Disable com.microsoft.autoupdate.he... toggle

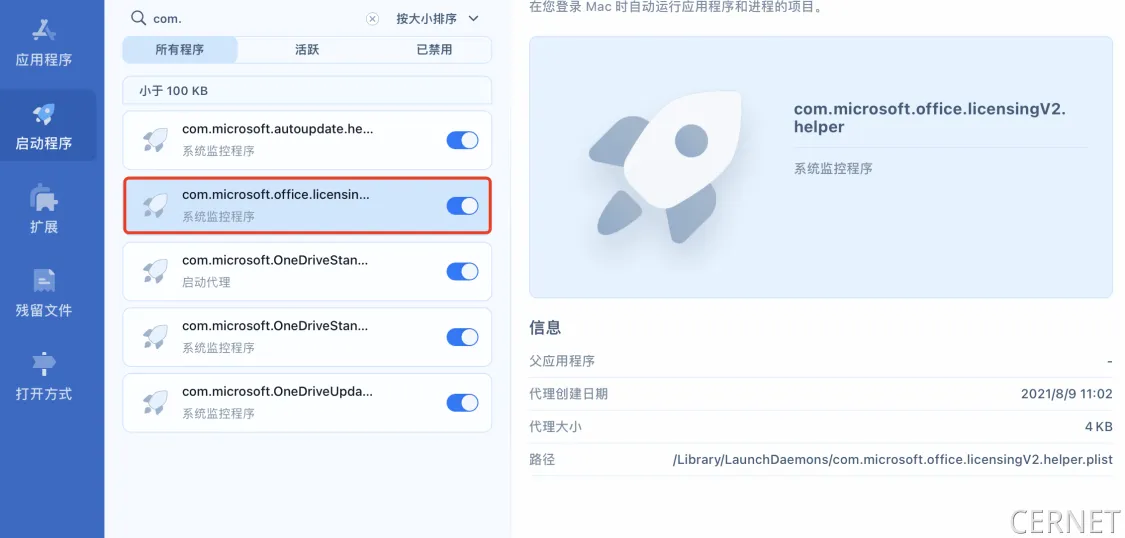pyautogui.click(x=462, y=140)
